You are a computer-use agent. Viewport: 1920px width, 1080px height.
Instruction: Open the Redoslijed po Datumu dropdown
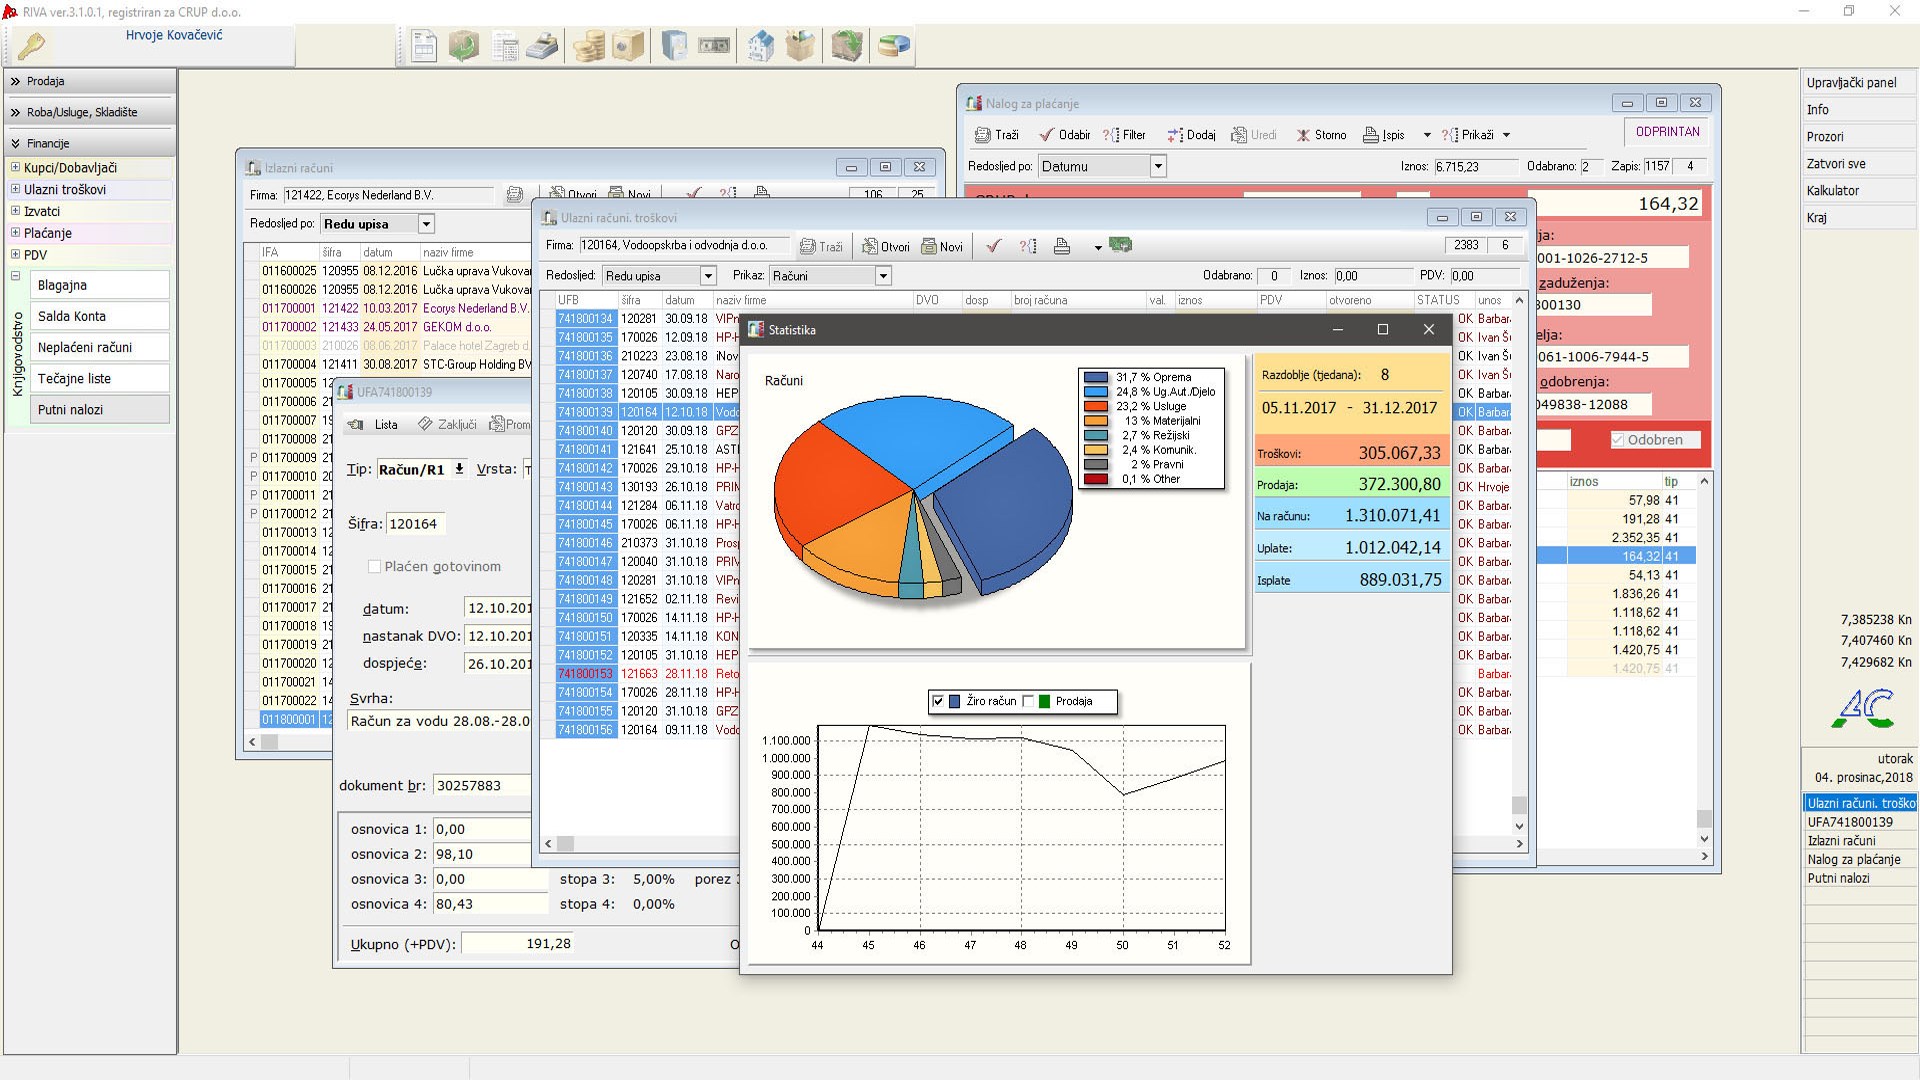click(x=1157, y=167)
